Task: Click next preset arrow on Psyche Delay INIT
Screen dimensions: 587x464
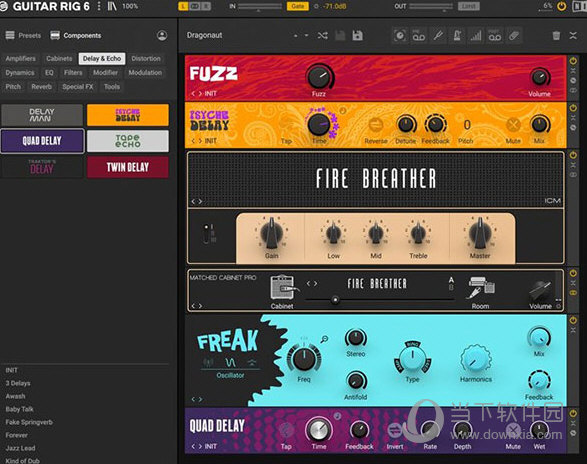Action: 200,141
